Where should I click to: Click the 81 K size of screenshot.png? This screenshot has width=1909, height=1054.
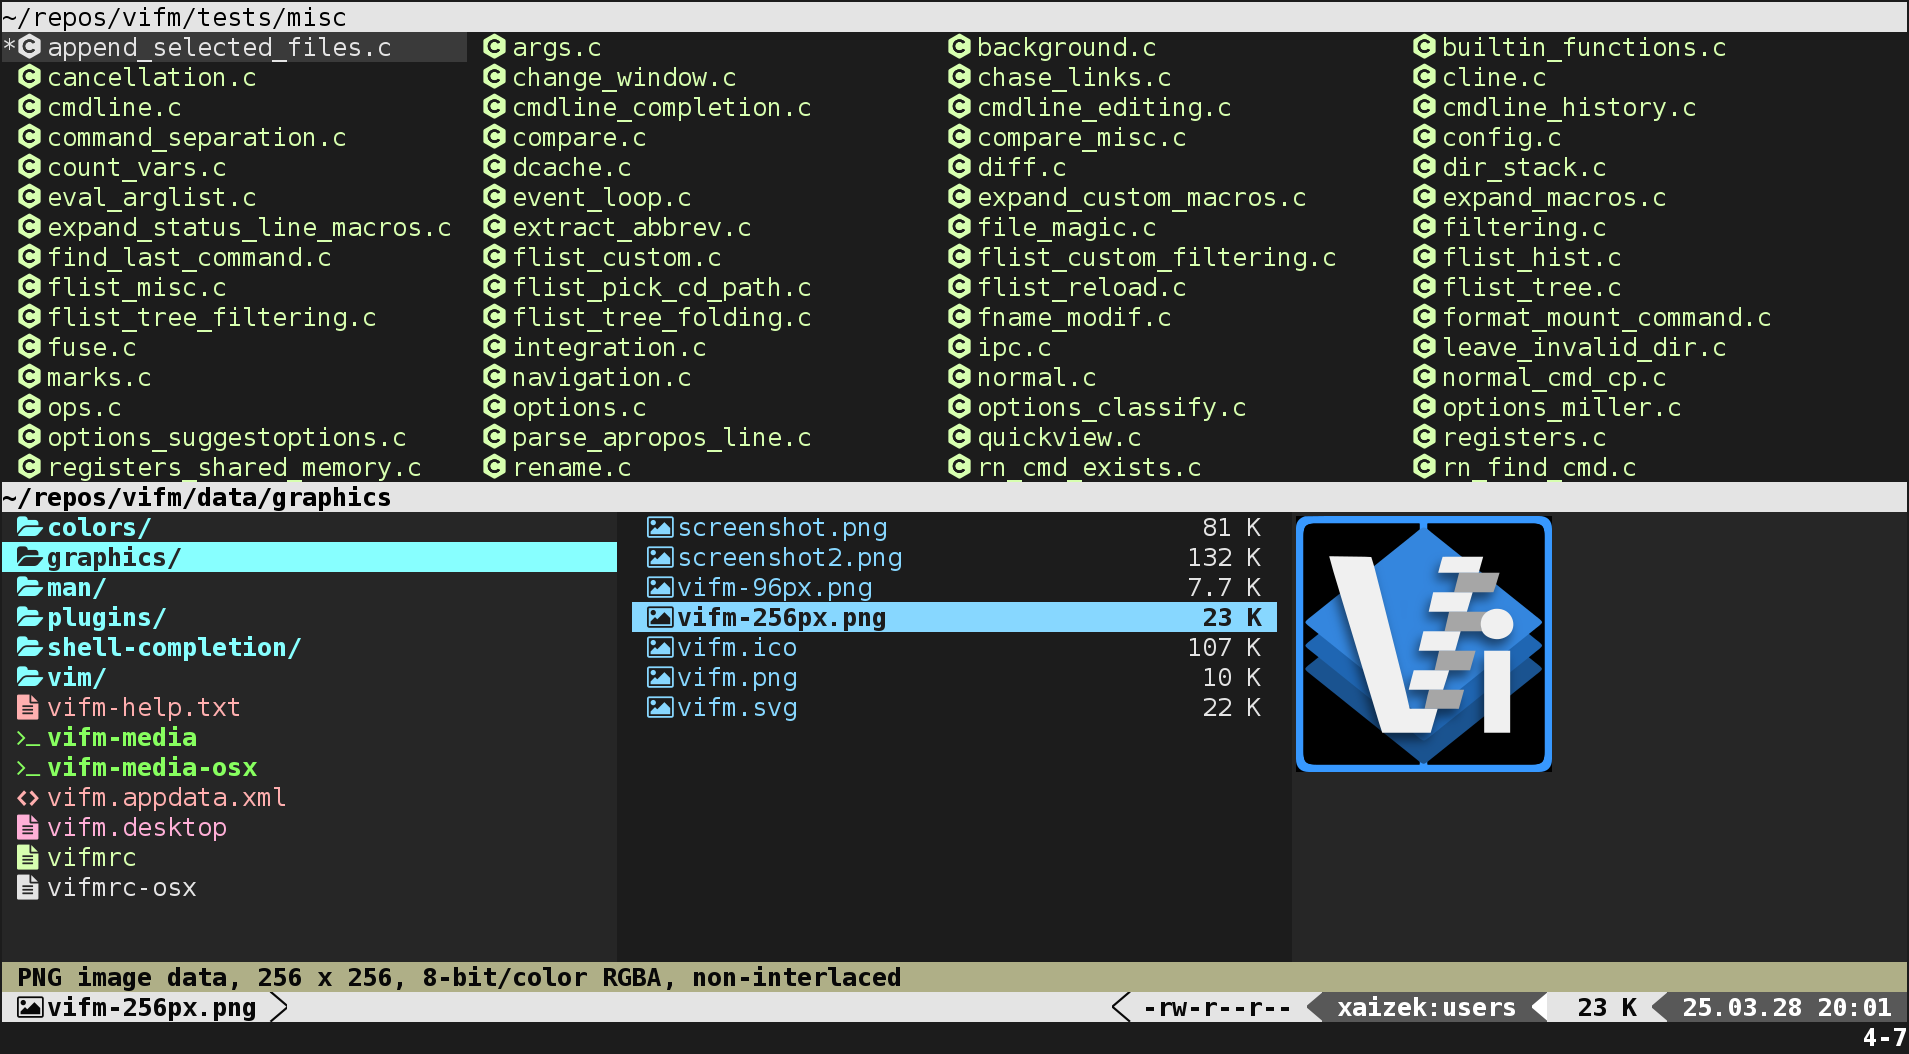1231,527
